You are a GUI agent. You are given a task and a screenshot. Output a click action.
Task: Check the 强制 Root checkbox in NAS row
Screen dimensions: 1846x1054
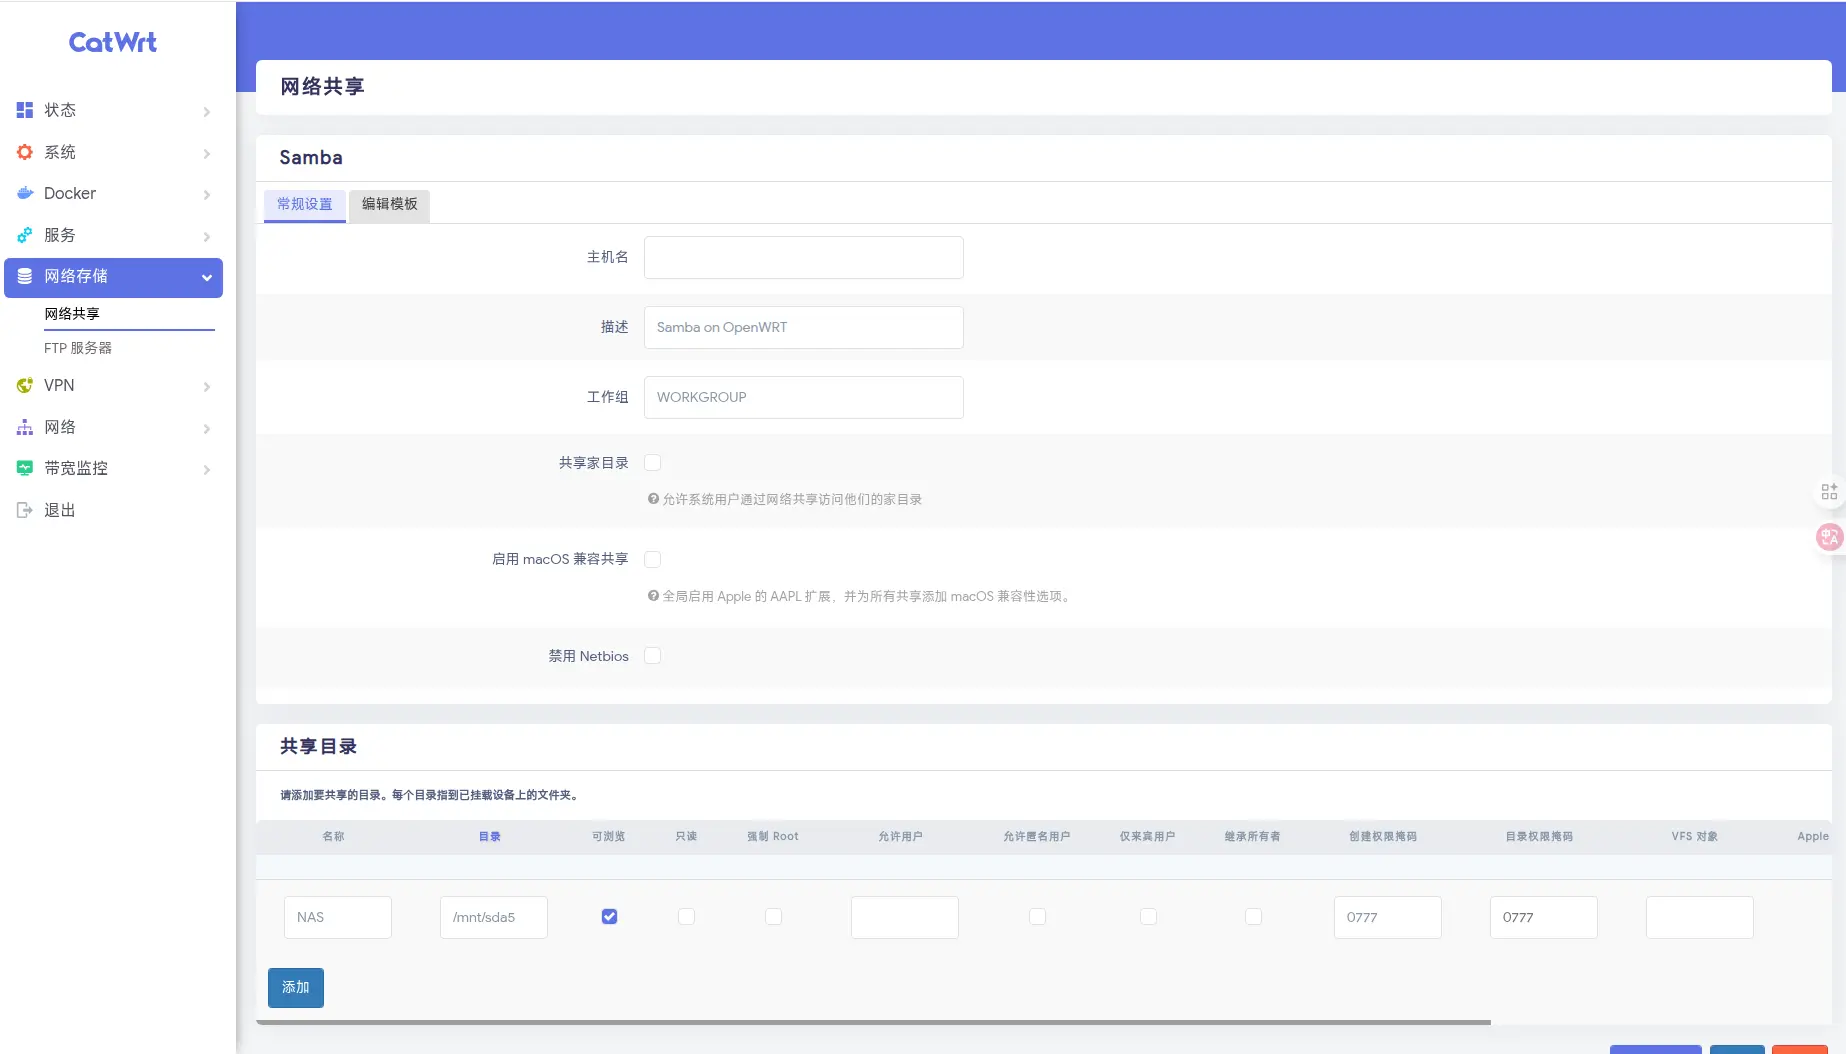click(x=773, y=916)
